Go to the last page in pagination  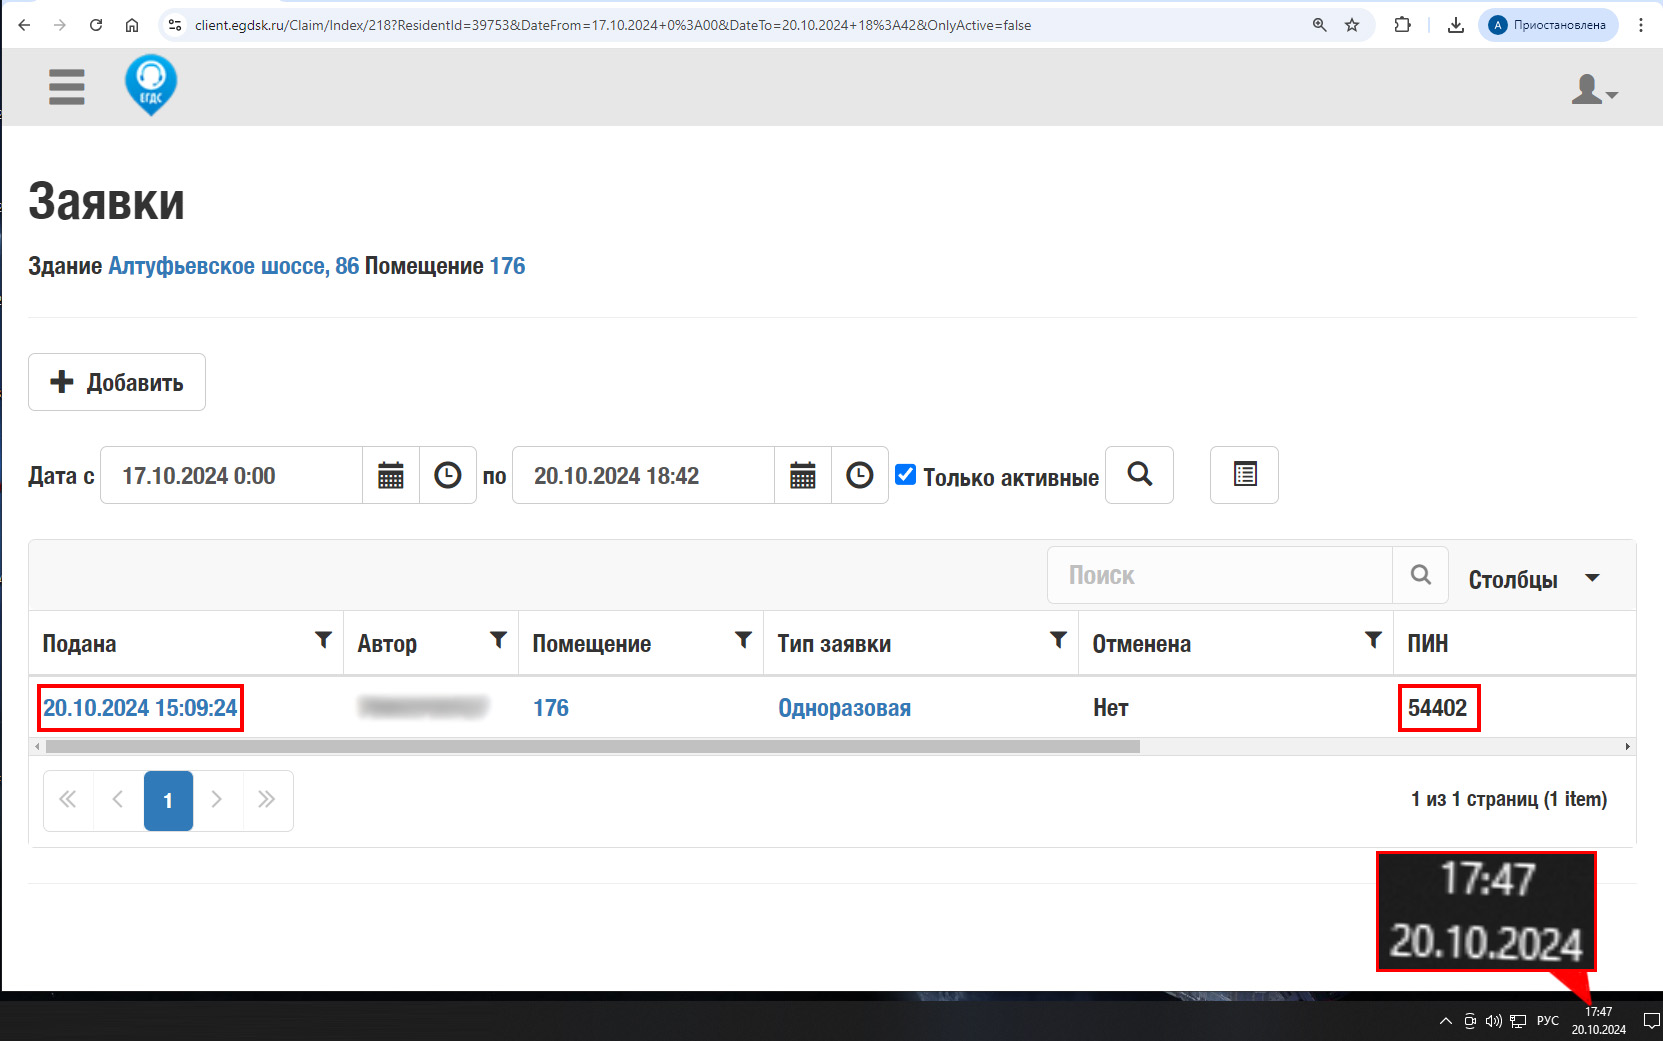pyautogui.click(x=266, y=800)
